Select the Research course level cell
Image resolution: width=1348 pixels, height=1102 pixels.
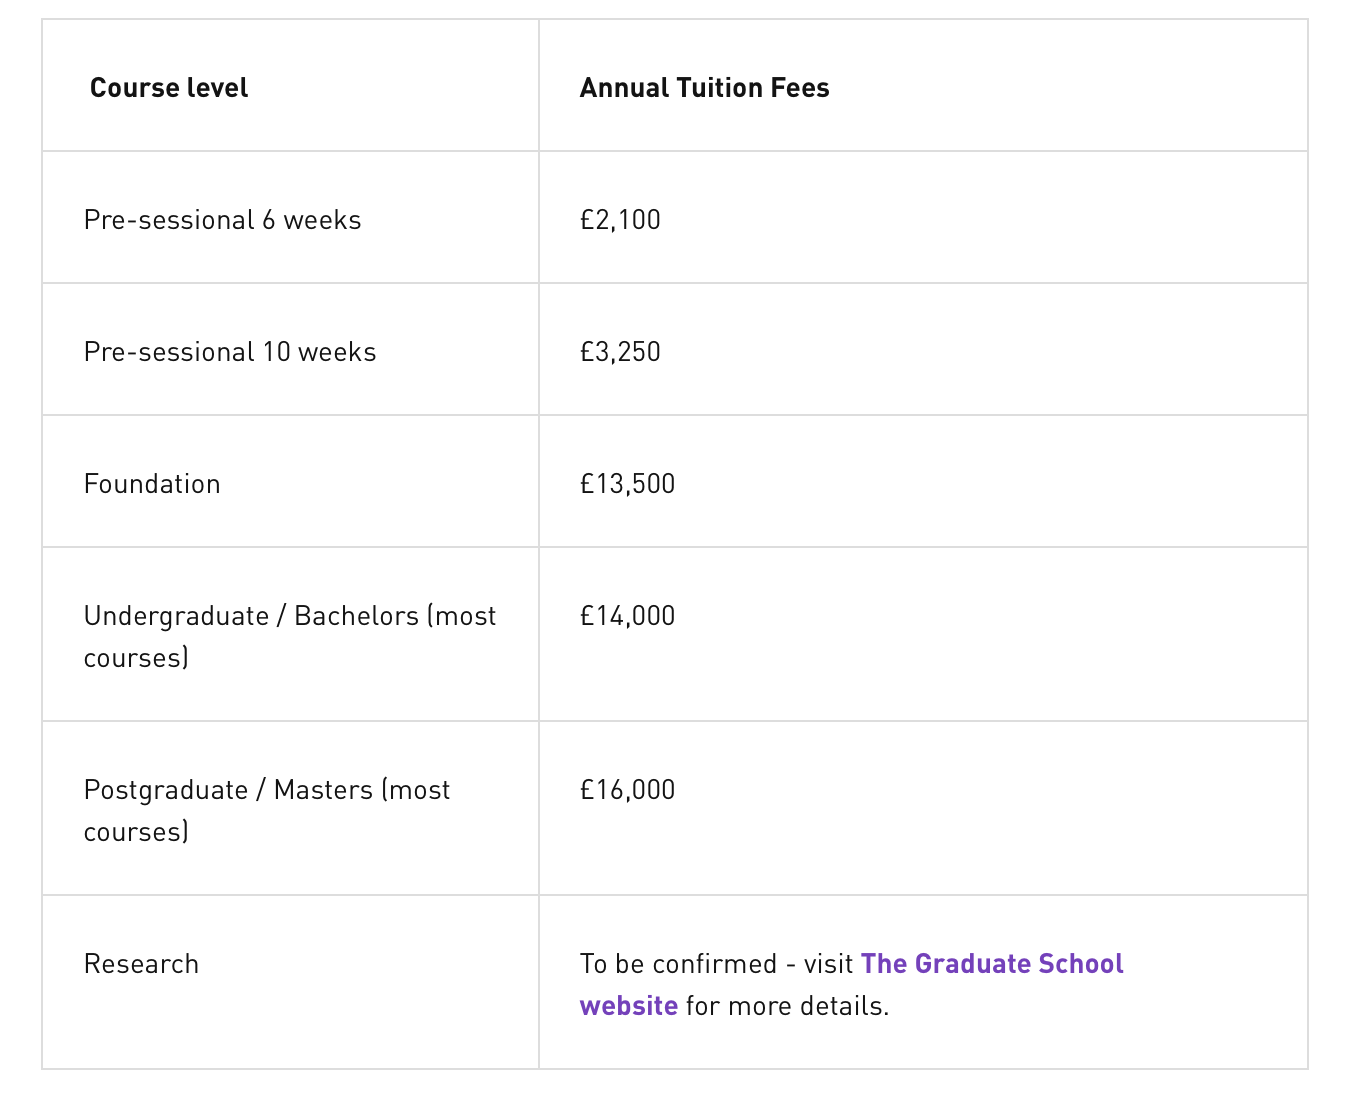pos(141,963)
